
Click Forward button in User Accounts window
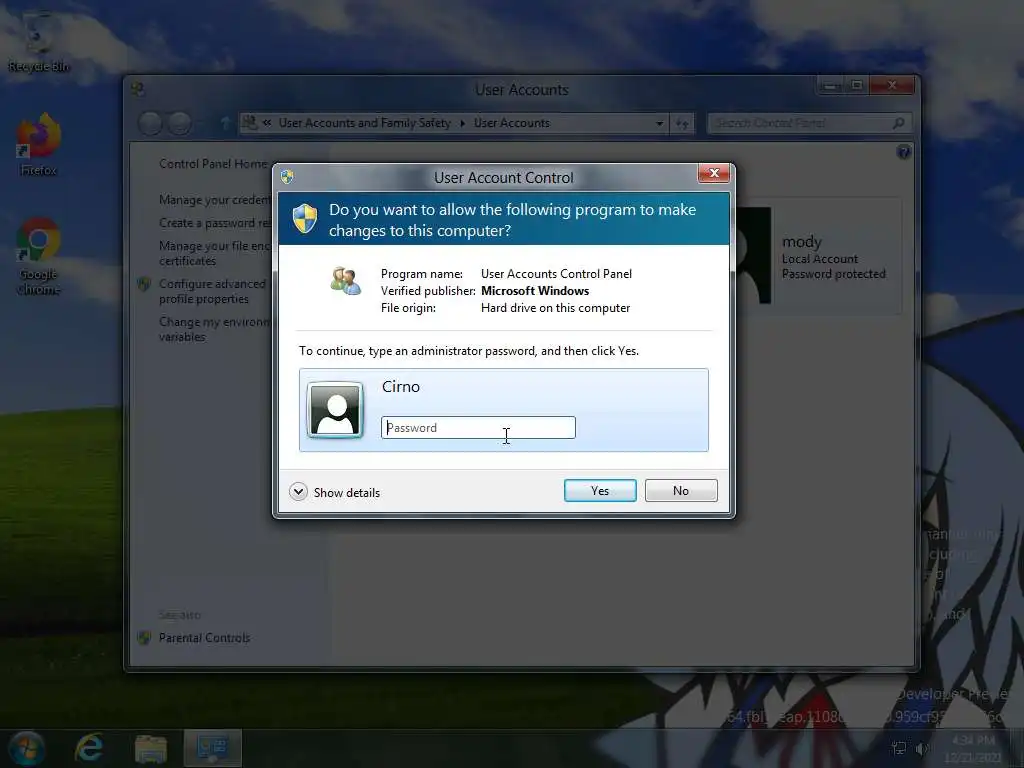(180, 123)
